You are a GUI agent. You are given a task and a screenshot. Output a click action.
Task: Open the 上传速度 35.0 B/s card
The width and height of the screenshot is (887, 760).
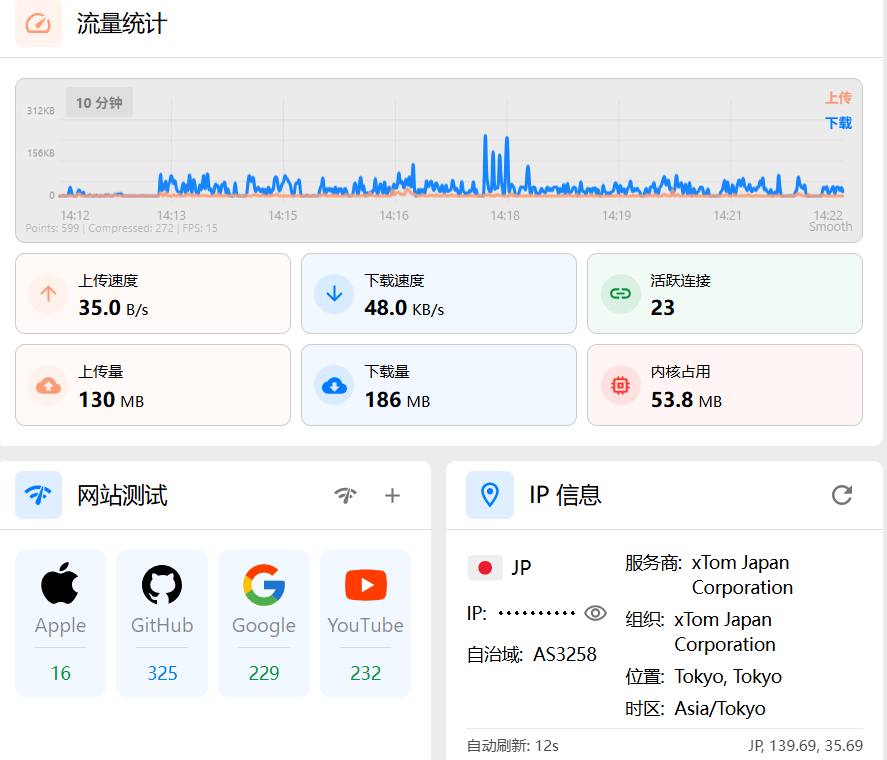[x=153, y=294]
